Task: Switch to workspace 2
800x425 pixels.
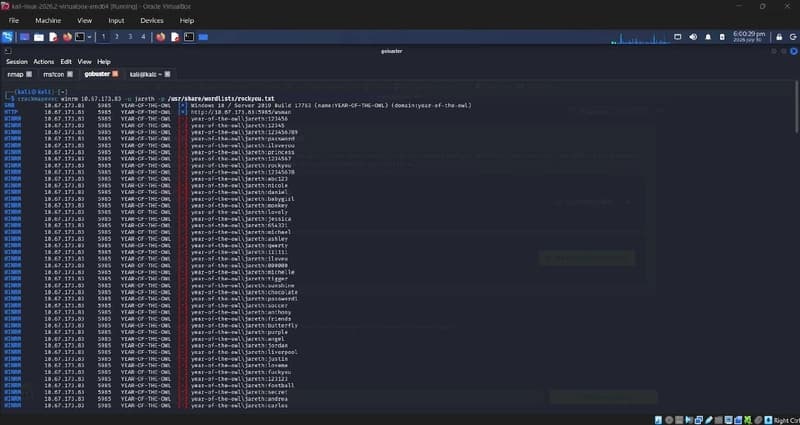Action: 117,37
